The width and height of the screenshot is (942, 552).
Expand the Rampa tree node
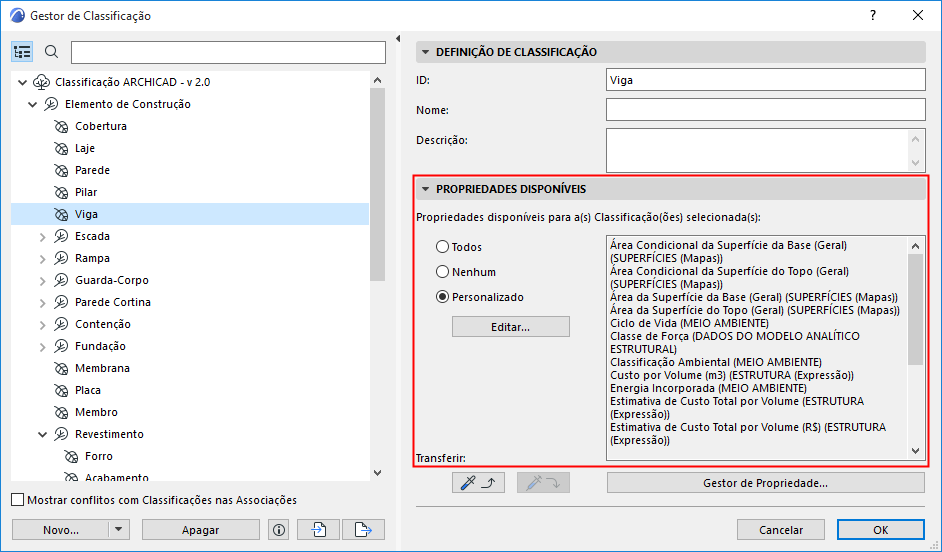(43, 259)
